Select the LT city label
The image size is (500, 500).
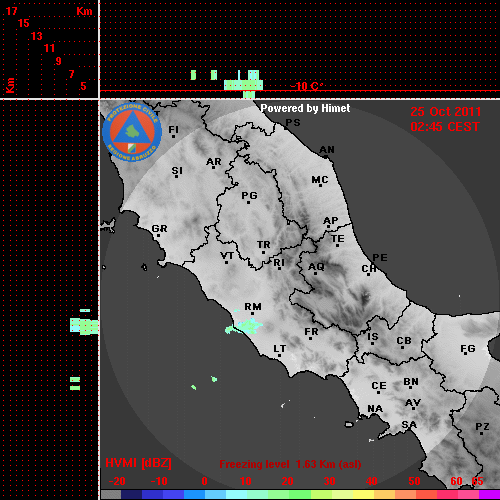click(280, 349)
